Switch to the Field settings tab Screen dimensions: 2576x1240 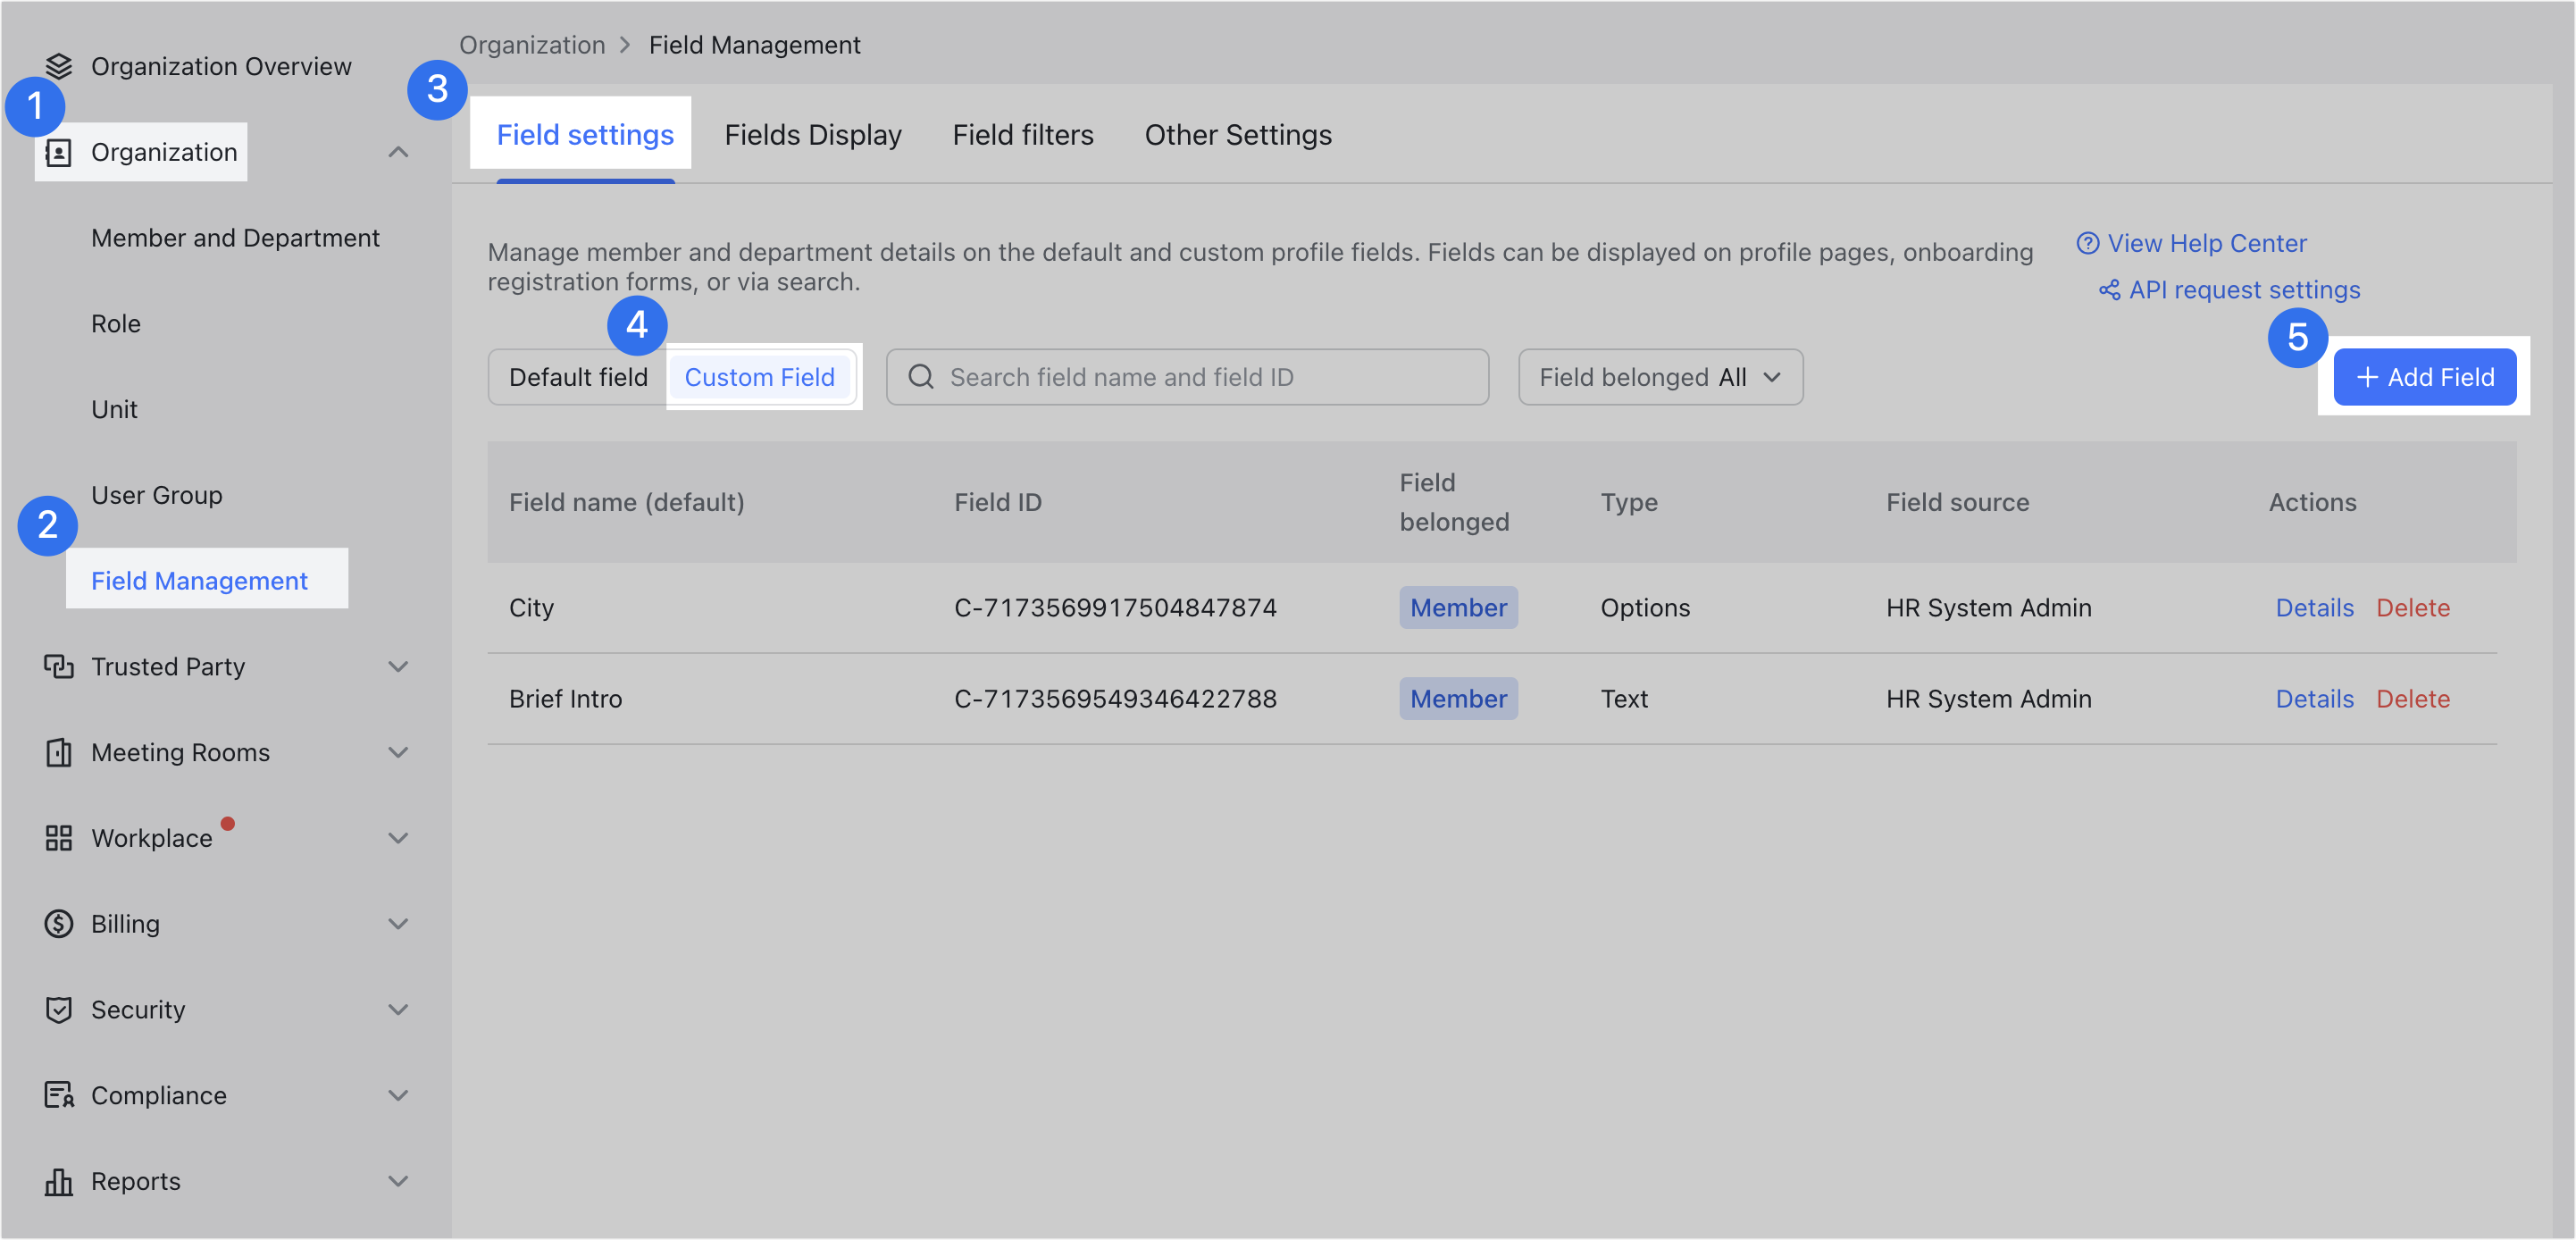(585, 135)
